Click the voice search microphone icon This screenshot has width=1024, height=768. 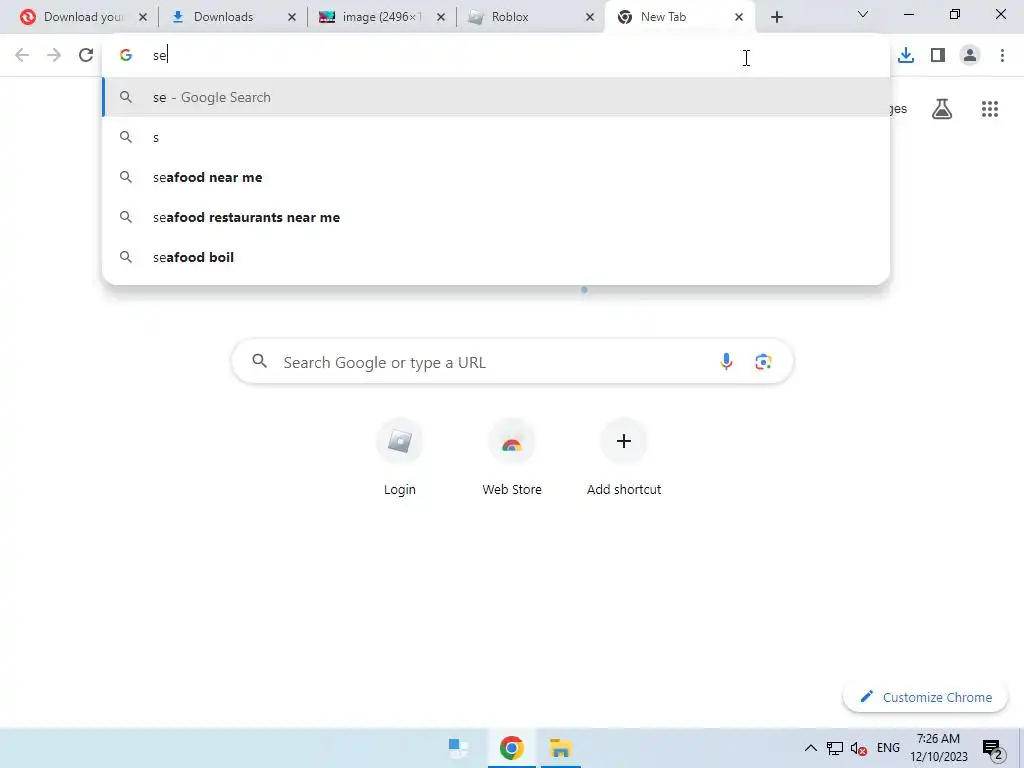pos(726,362)
